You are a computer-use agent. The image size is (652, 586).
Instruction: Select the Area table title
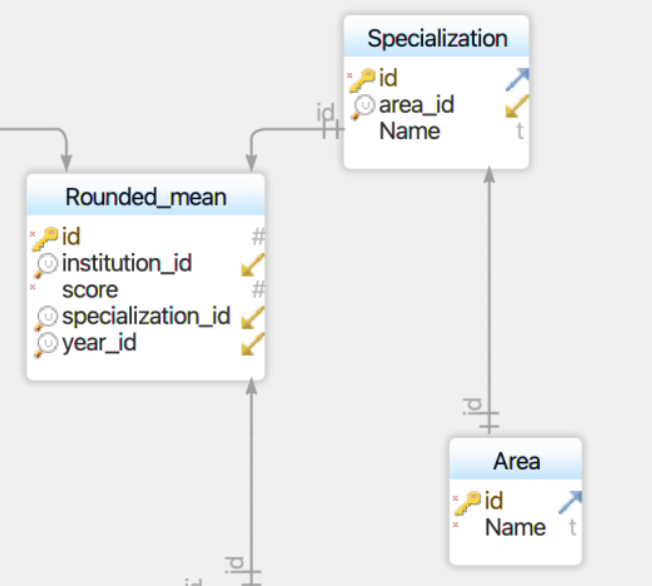(516, 461)
